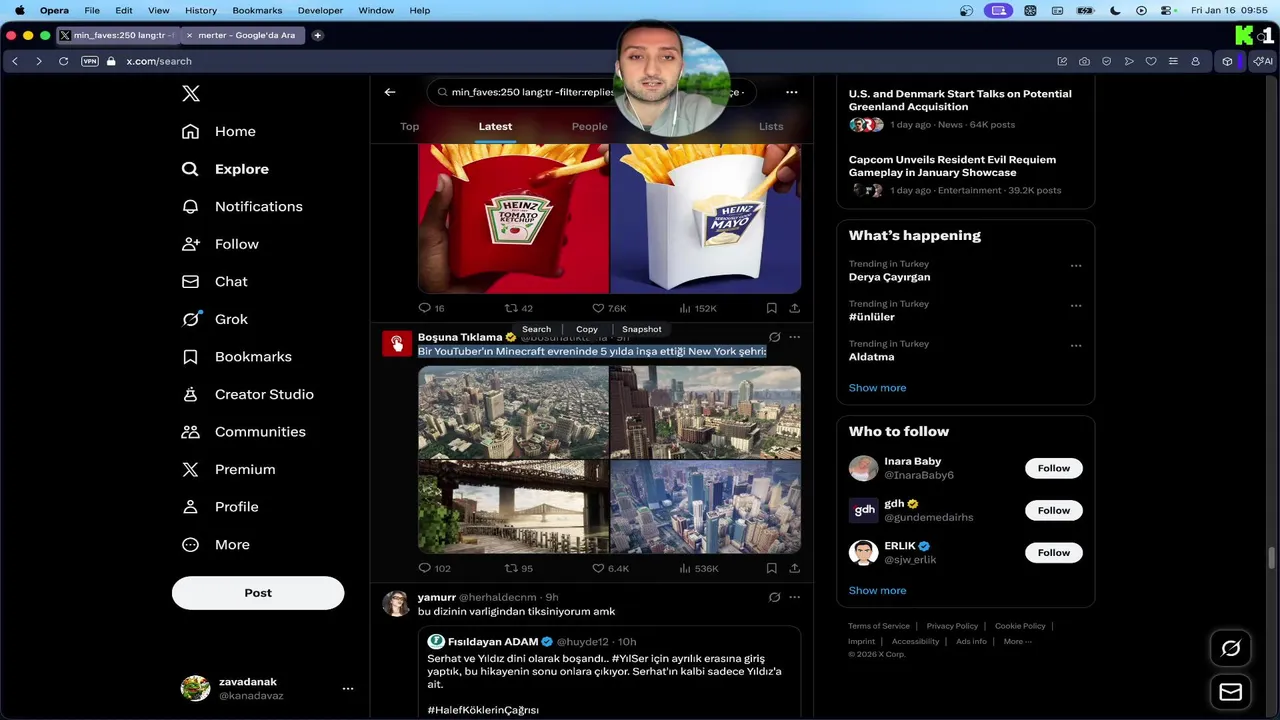1280x720 pixels.
Task: Open Opera AI button in address bar
Action: [1264, 61]
